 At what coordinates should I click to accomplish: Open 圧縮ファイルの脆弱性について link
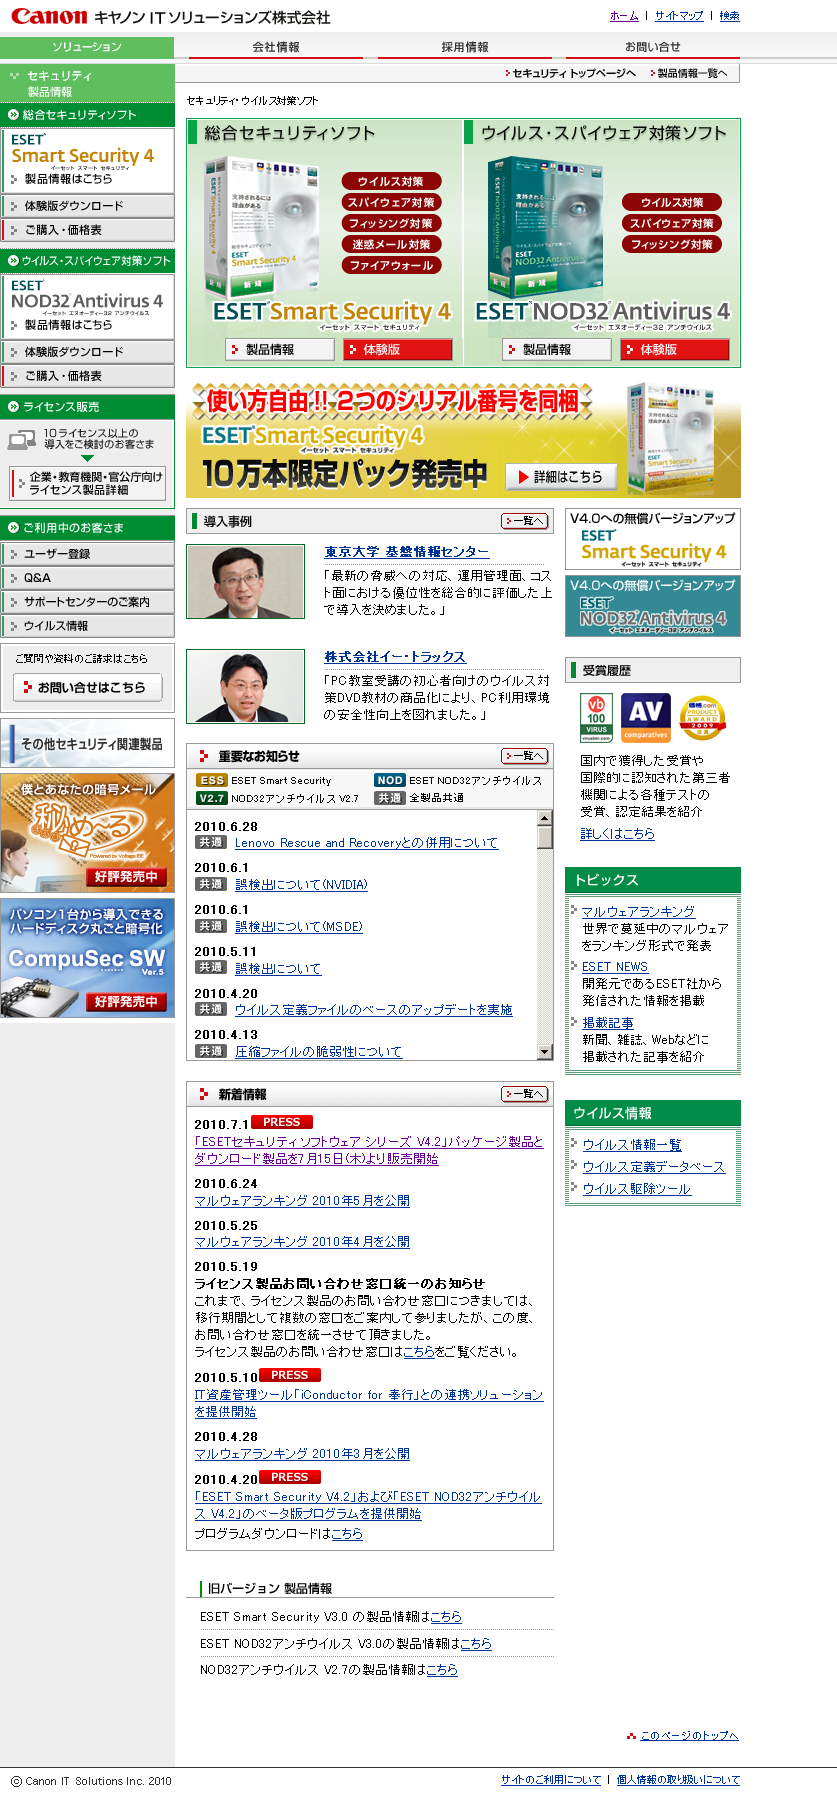pos(318,1052)
